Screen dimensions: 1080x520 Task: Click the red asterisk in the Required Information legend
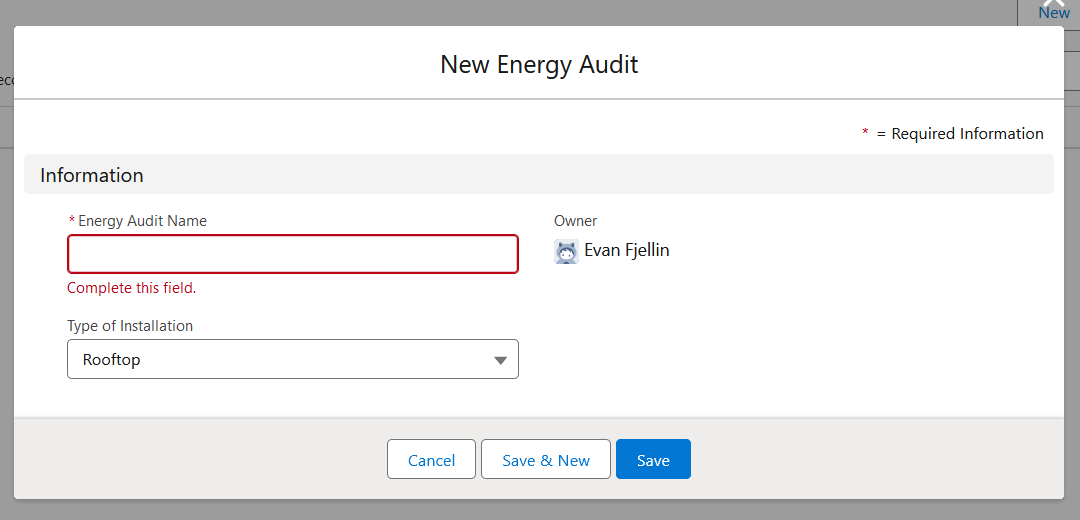[x=865, y=133]
